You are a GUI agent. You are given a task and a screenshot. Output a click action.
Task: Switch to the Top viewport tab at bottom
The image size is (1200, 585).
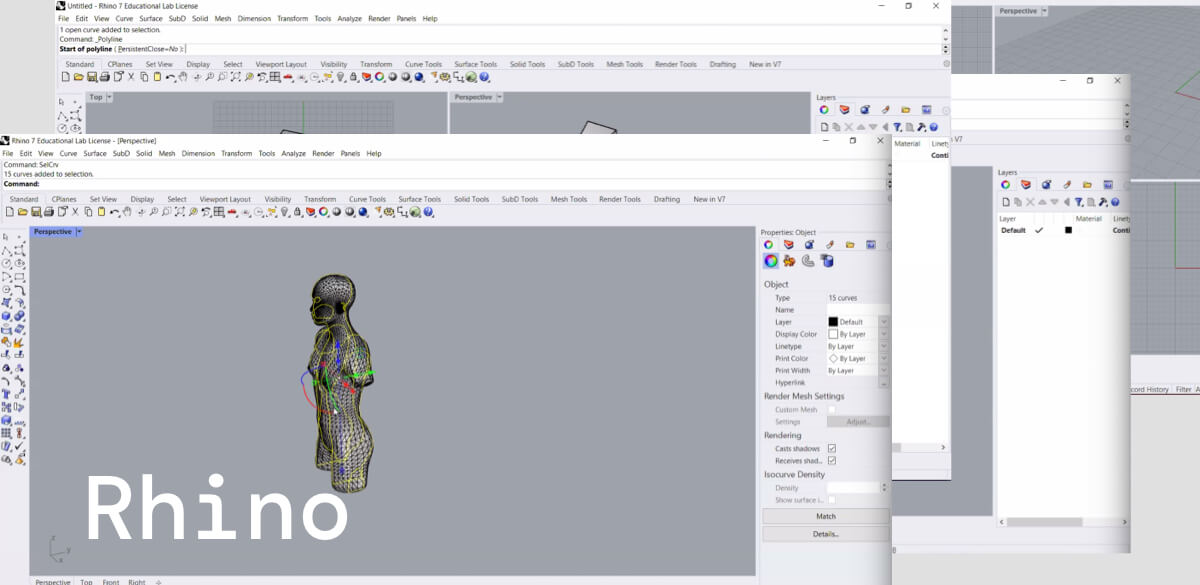[86, 581]
